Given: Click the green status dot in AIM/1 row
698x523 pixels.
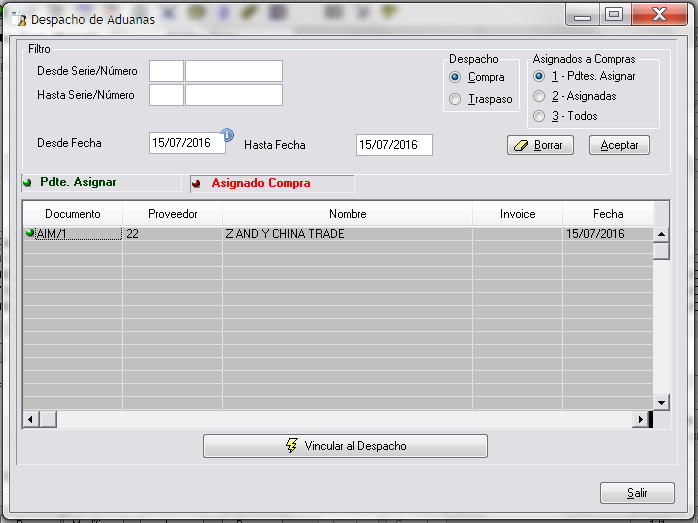Looking at the screenshot, I should click(30, 232).
